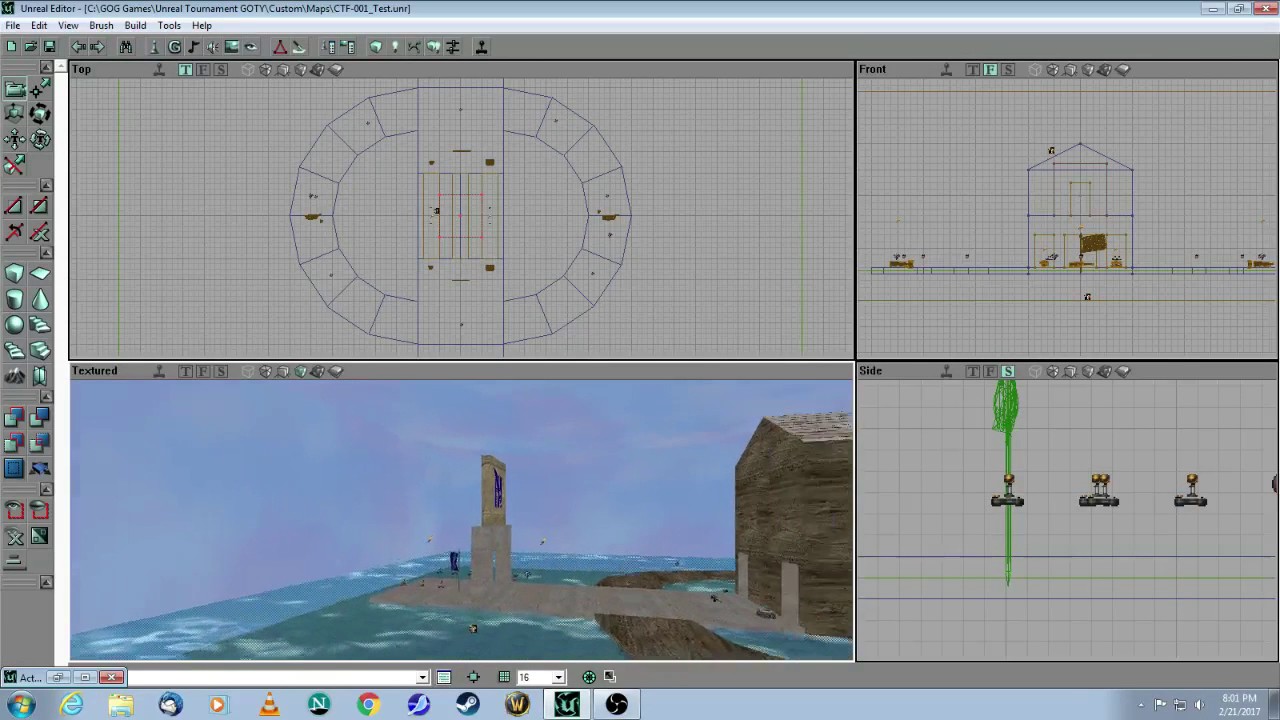Collapse the clipping tools group
The width and height of the screenshot is (1280, 720).
(47, 186)
